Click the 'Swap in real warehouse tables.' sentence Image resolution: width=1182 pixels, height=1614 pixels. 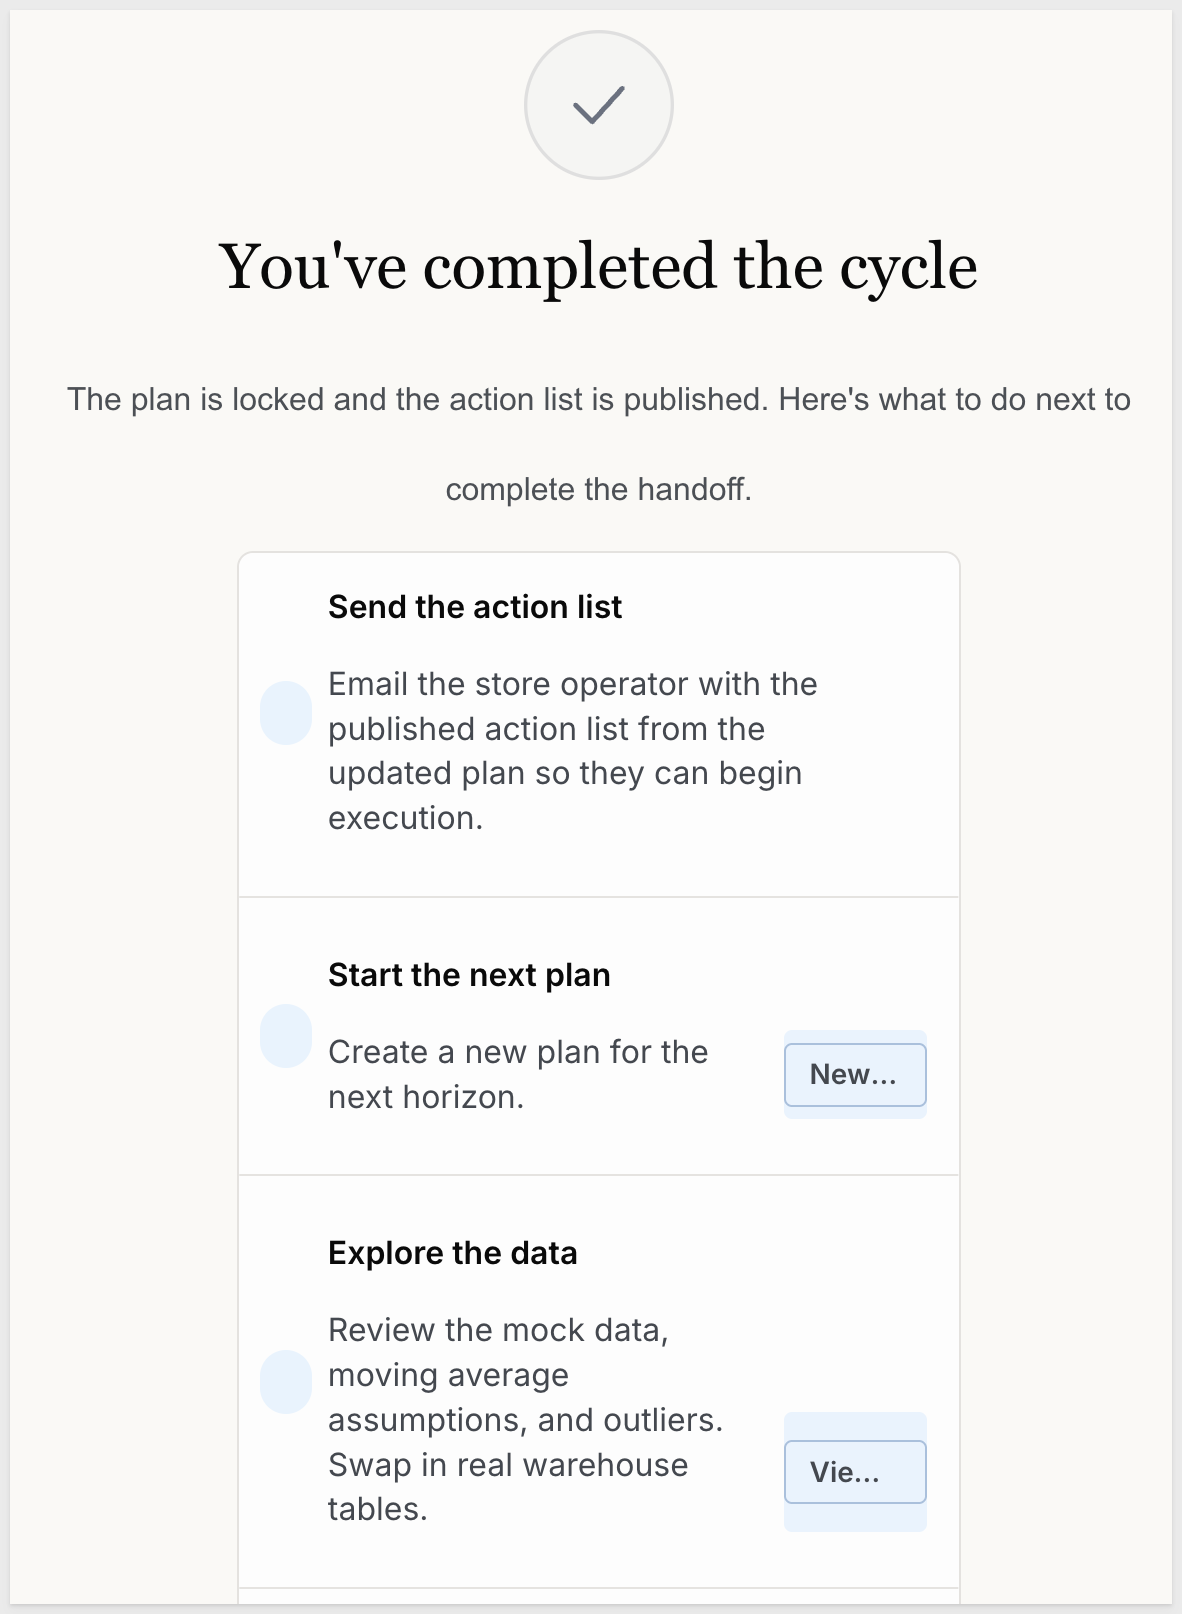tap(508, 1487)
